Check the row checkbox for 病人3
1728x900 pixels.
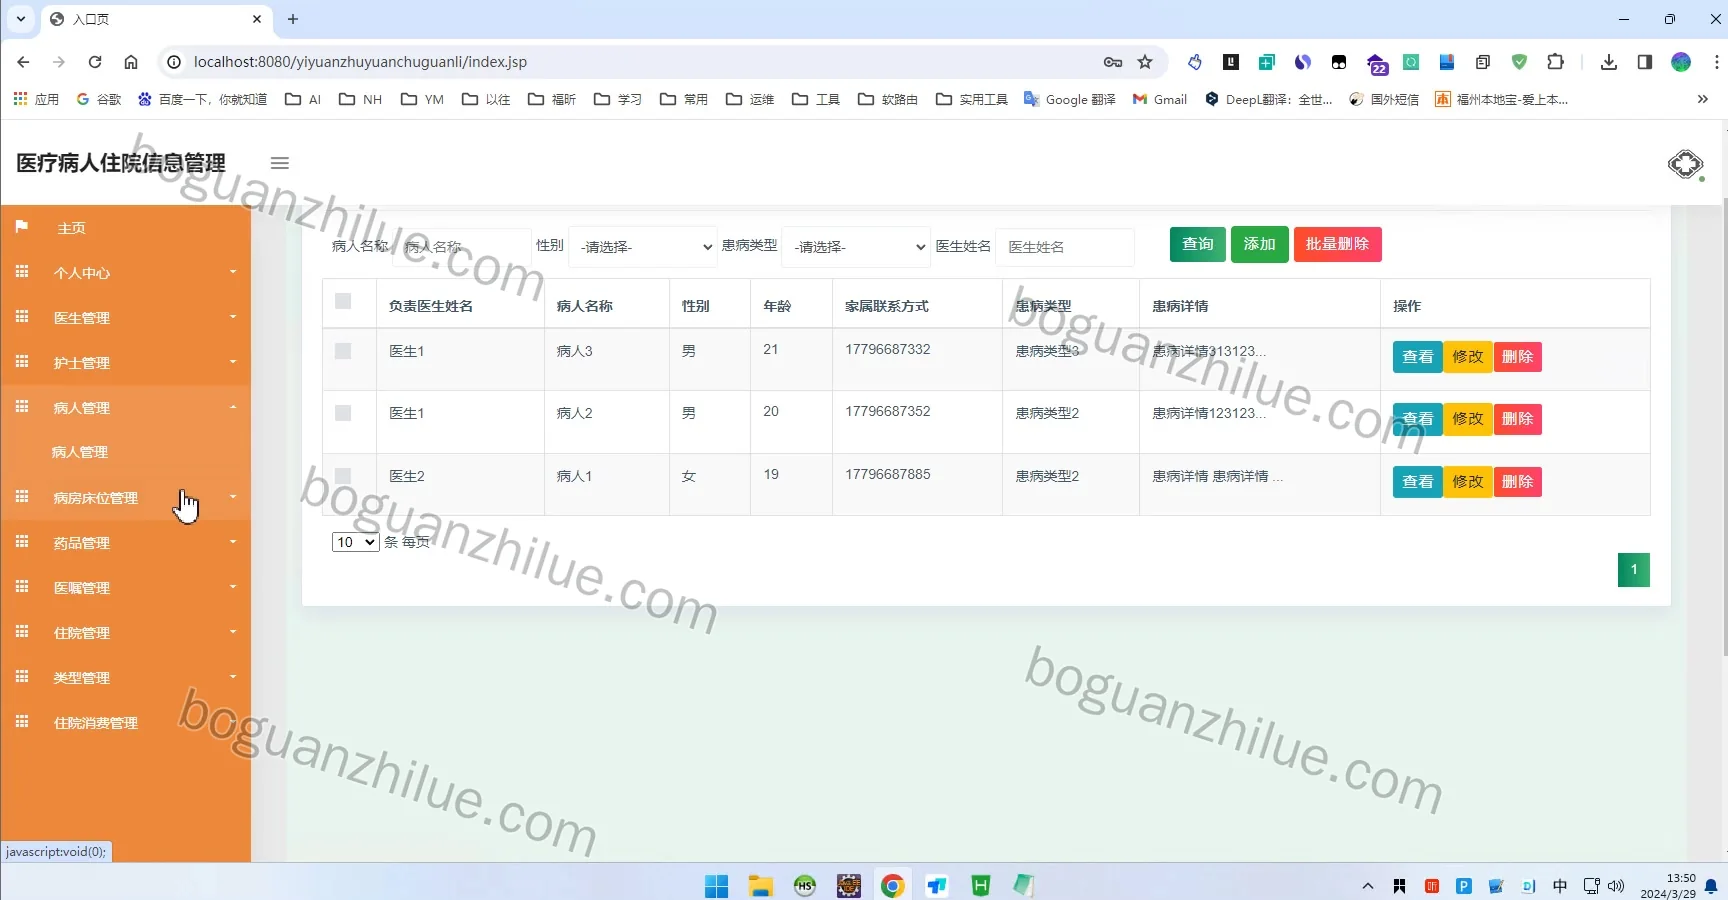coord(343,351)
